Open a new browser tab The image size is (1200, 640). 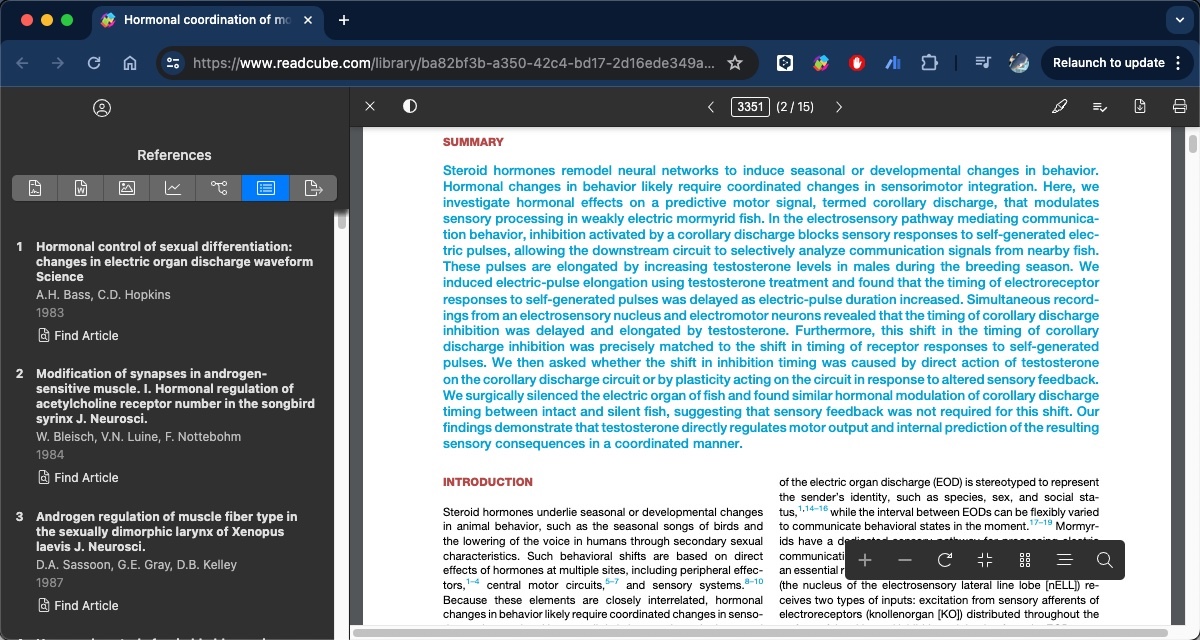pyautogui.click(x=344, y=19)
